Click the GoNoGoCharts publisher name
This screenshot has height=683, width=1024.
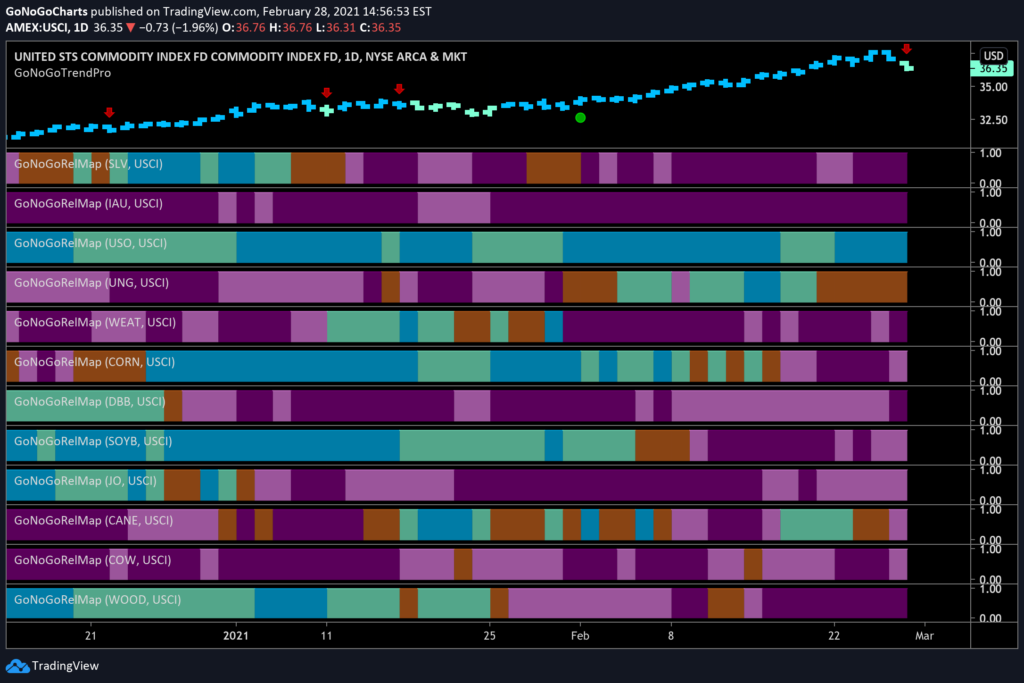click(46, 11)
